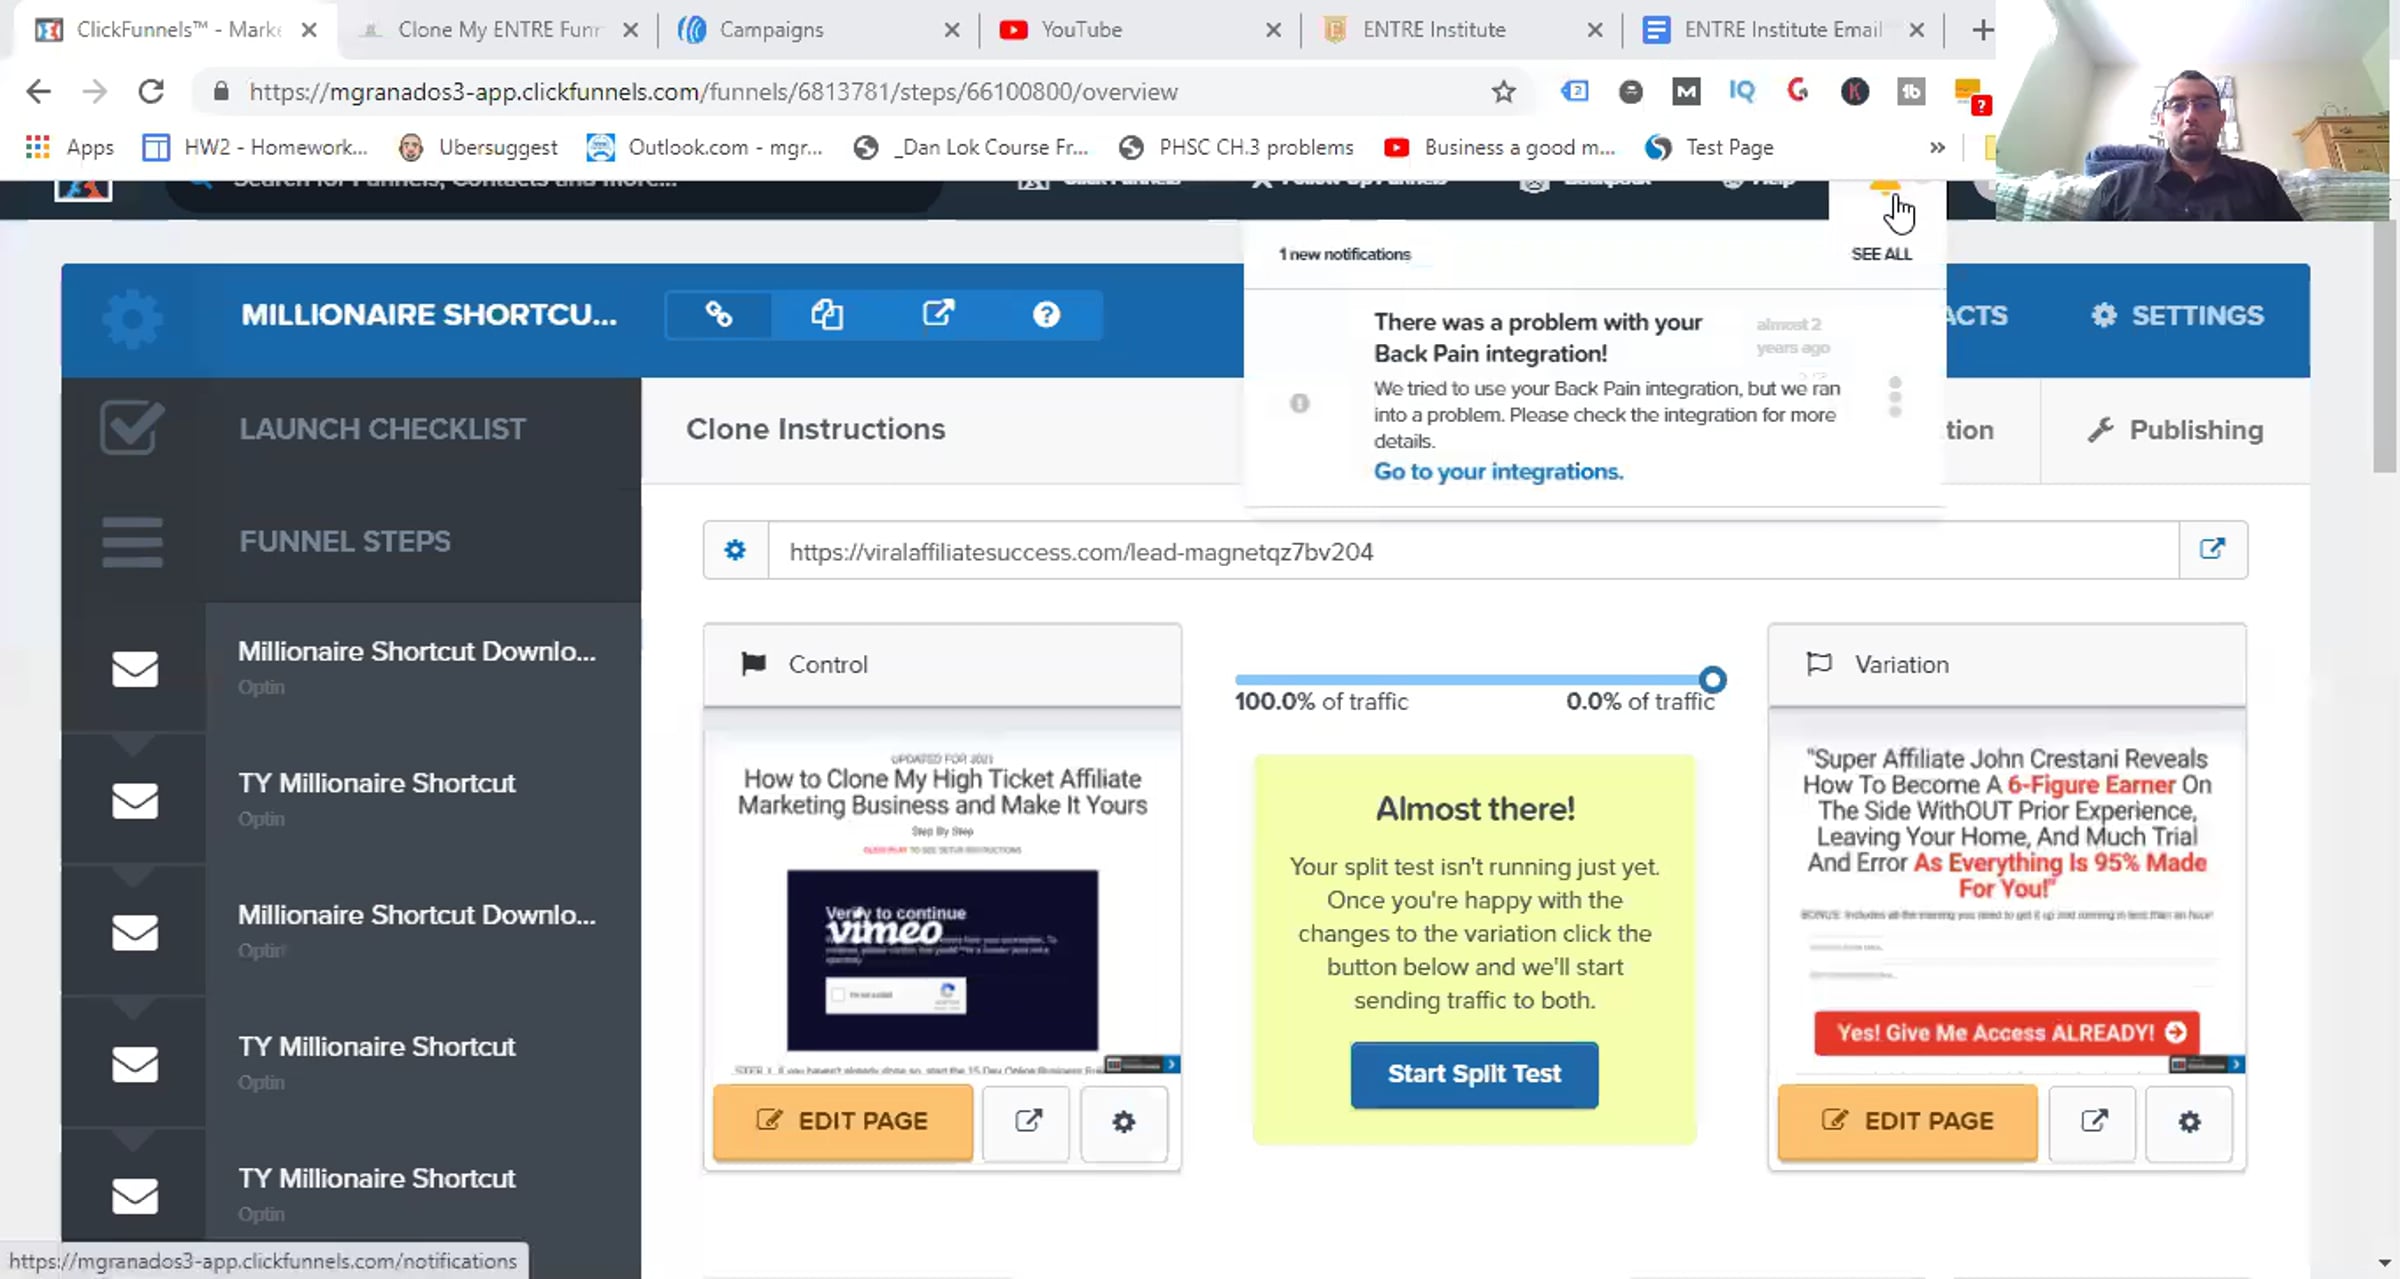Image resolution: width=2400 pixels, height=1279 pixels.
Task: Click the Start Split Test button
Action: point(1474,1074)
